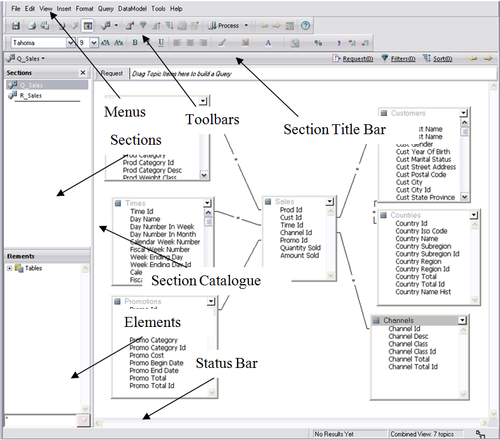Click the Filters(0) link
The height and width of the screenshot is (440, 500).
point(403,59)
